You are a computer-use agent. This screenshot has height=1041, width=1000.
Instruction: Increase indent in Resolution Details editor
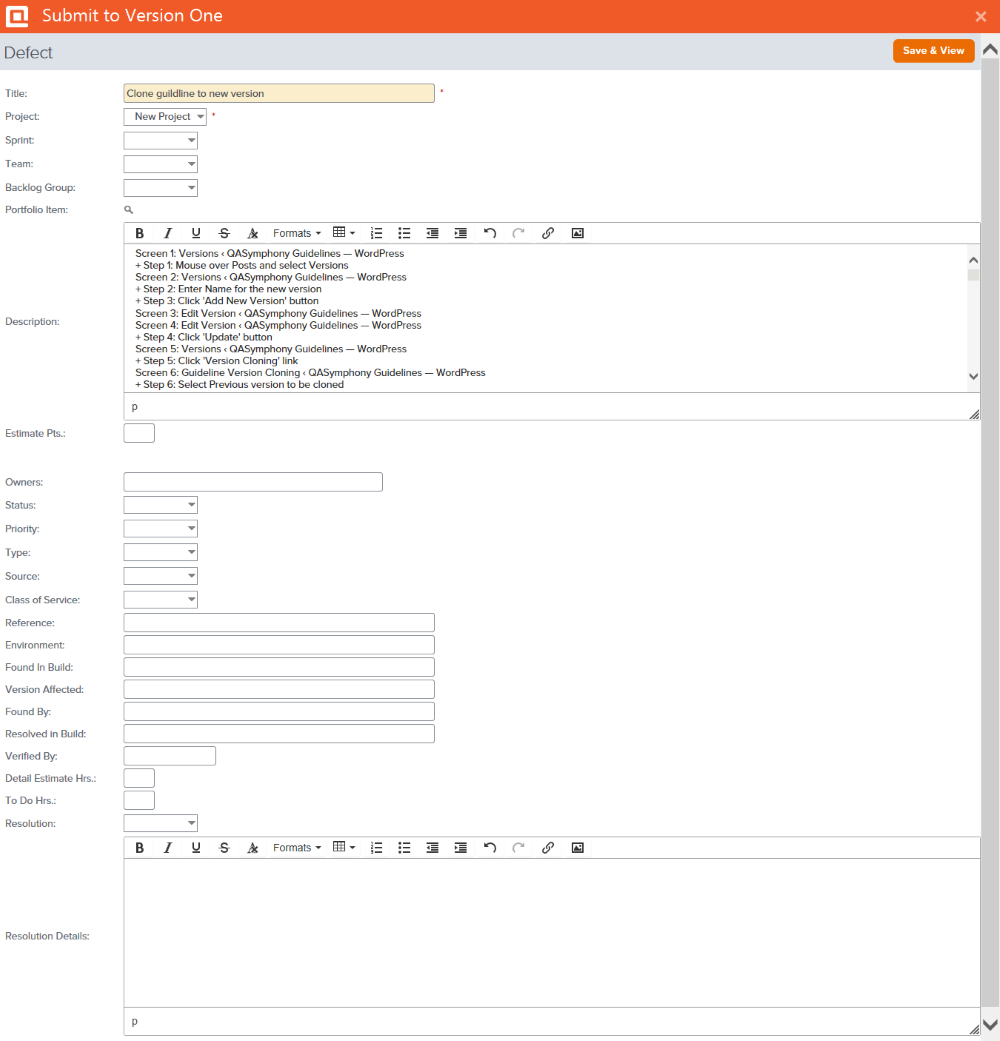point(460,848)
